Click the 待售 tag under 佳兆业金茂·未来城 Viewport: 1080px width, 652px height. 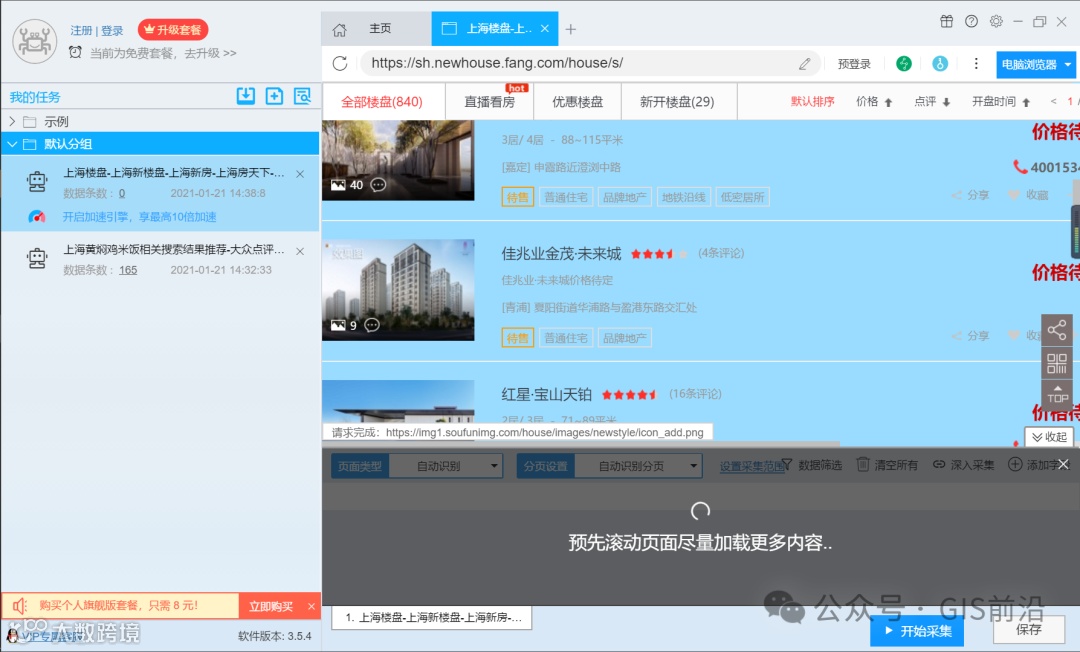click(x=517, y=338)
